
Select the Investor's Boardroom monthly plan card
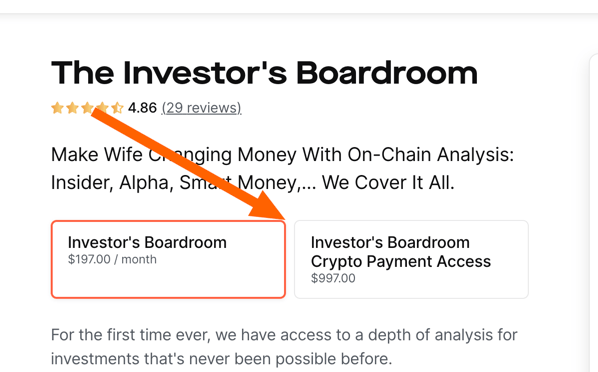coord(168,259)
